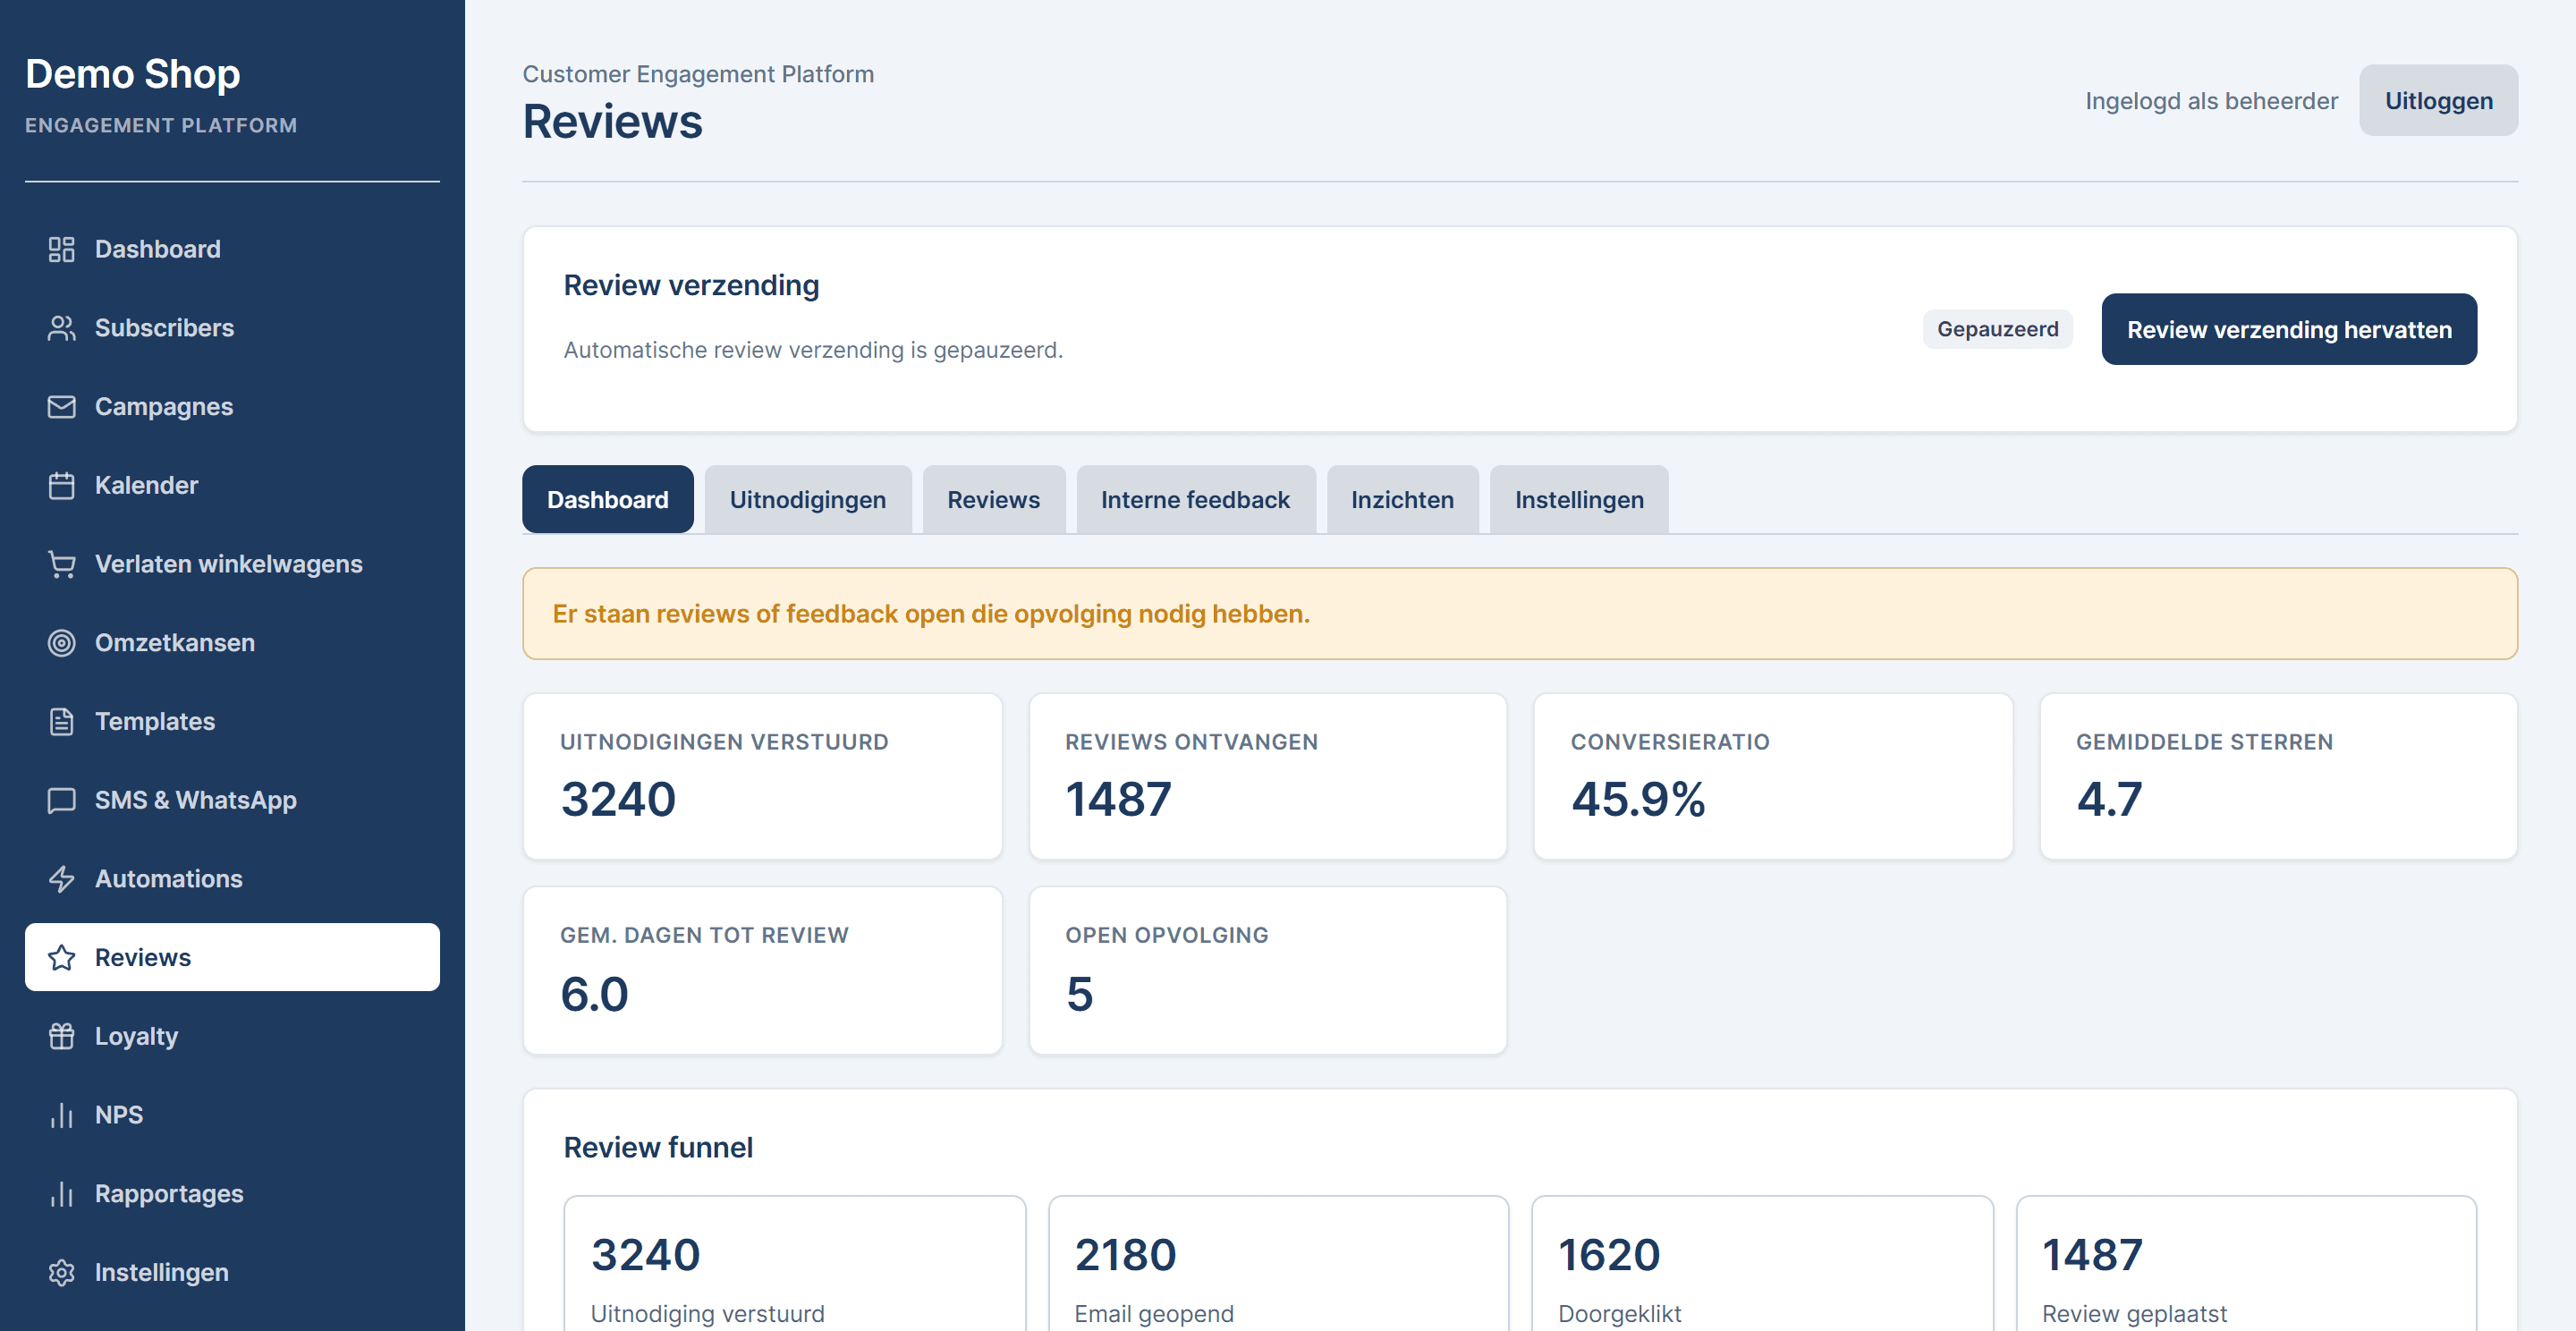Click the Rapportages bar chart icon
The image size is (2576, 1331).
61,1193
